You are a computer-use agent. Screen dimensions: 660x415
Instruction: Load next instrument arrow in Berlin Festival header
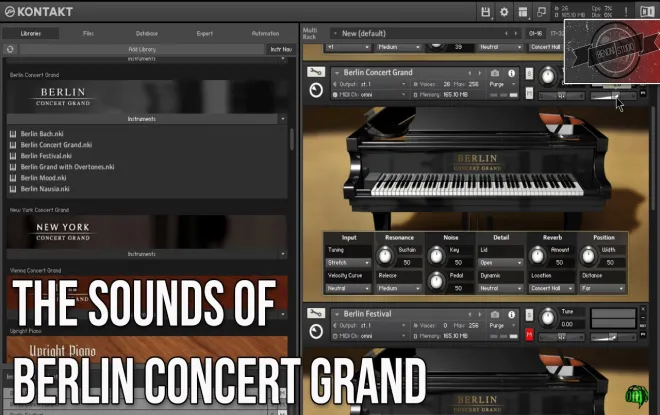pyautogui.click(x=479, y=314)
